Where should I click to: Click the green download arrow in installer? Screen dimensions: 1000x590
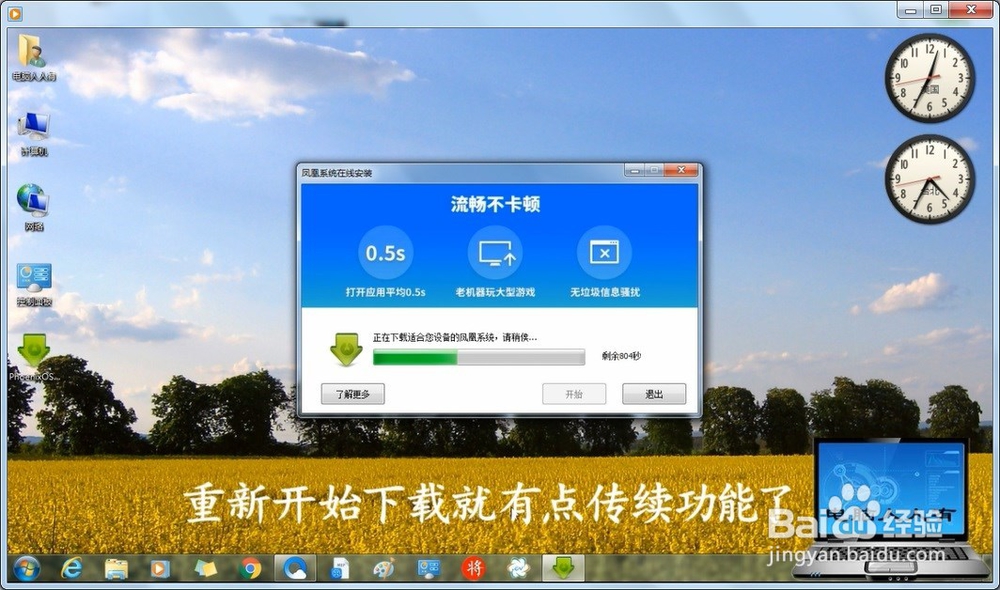click(x=346, y=349)
